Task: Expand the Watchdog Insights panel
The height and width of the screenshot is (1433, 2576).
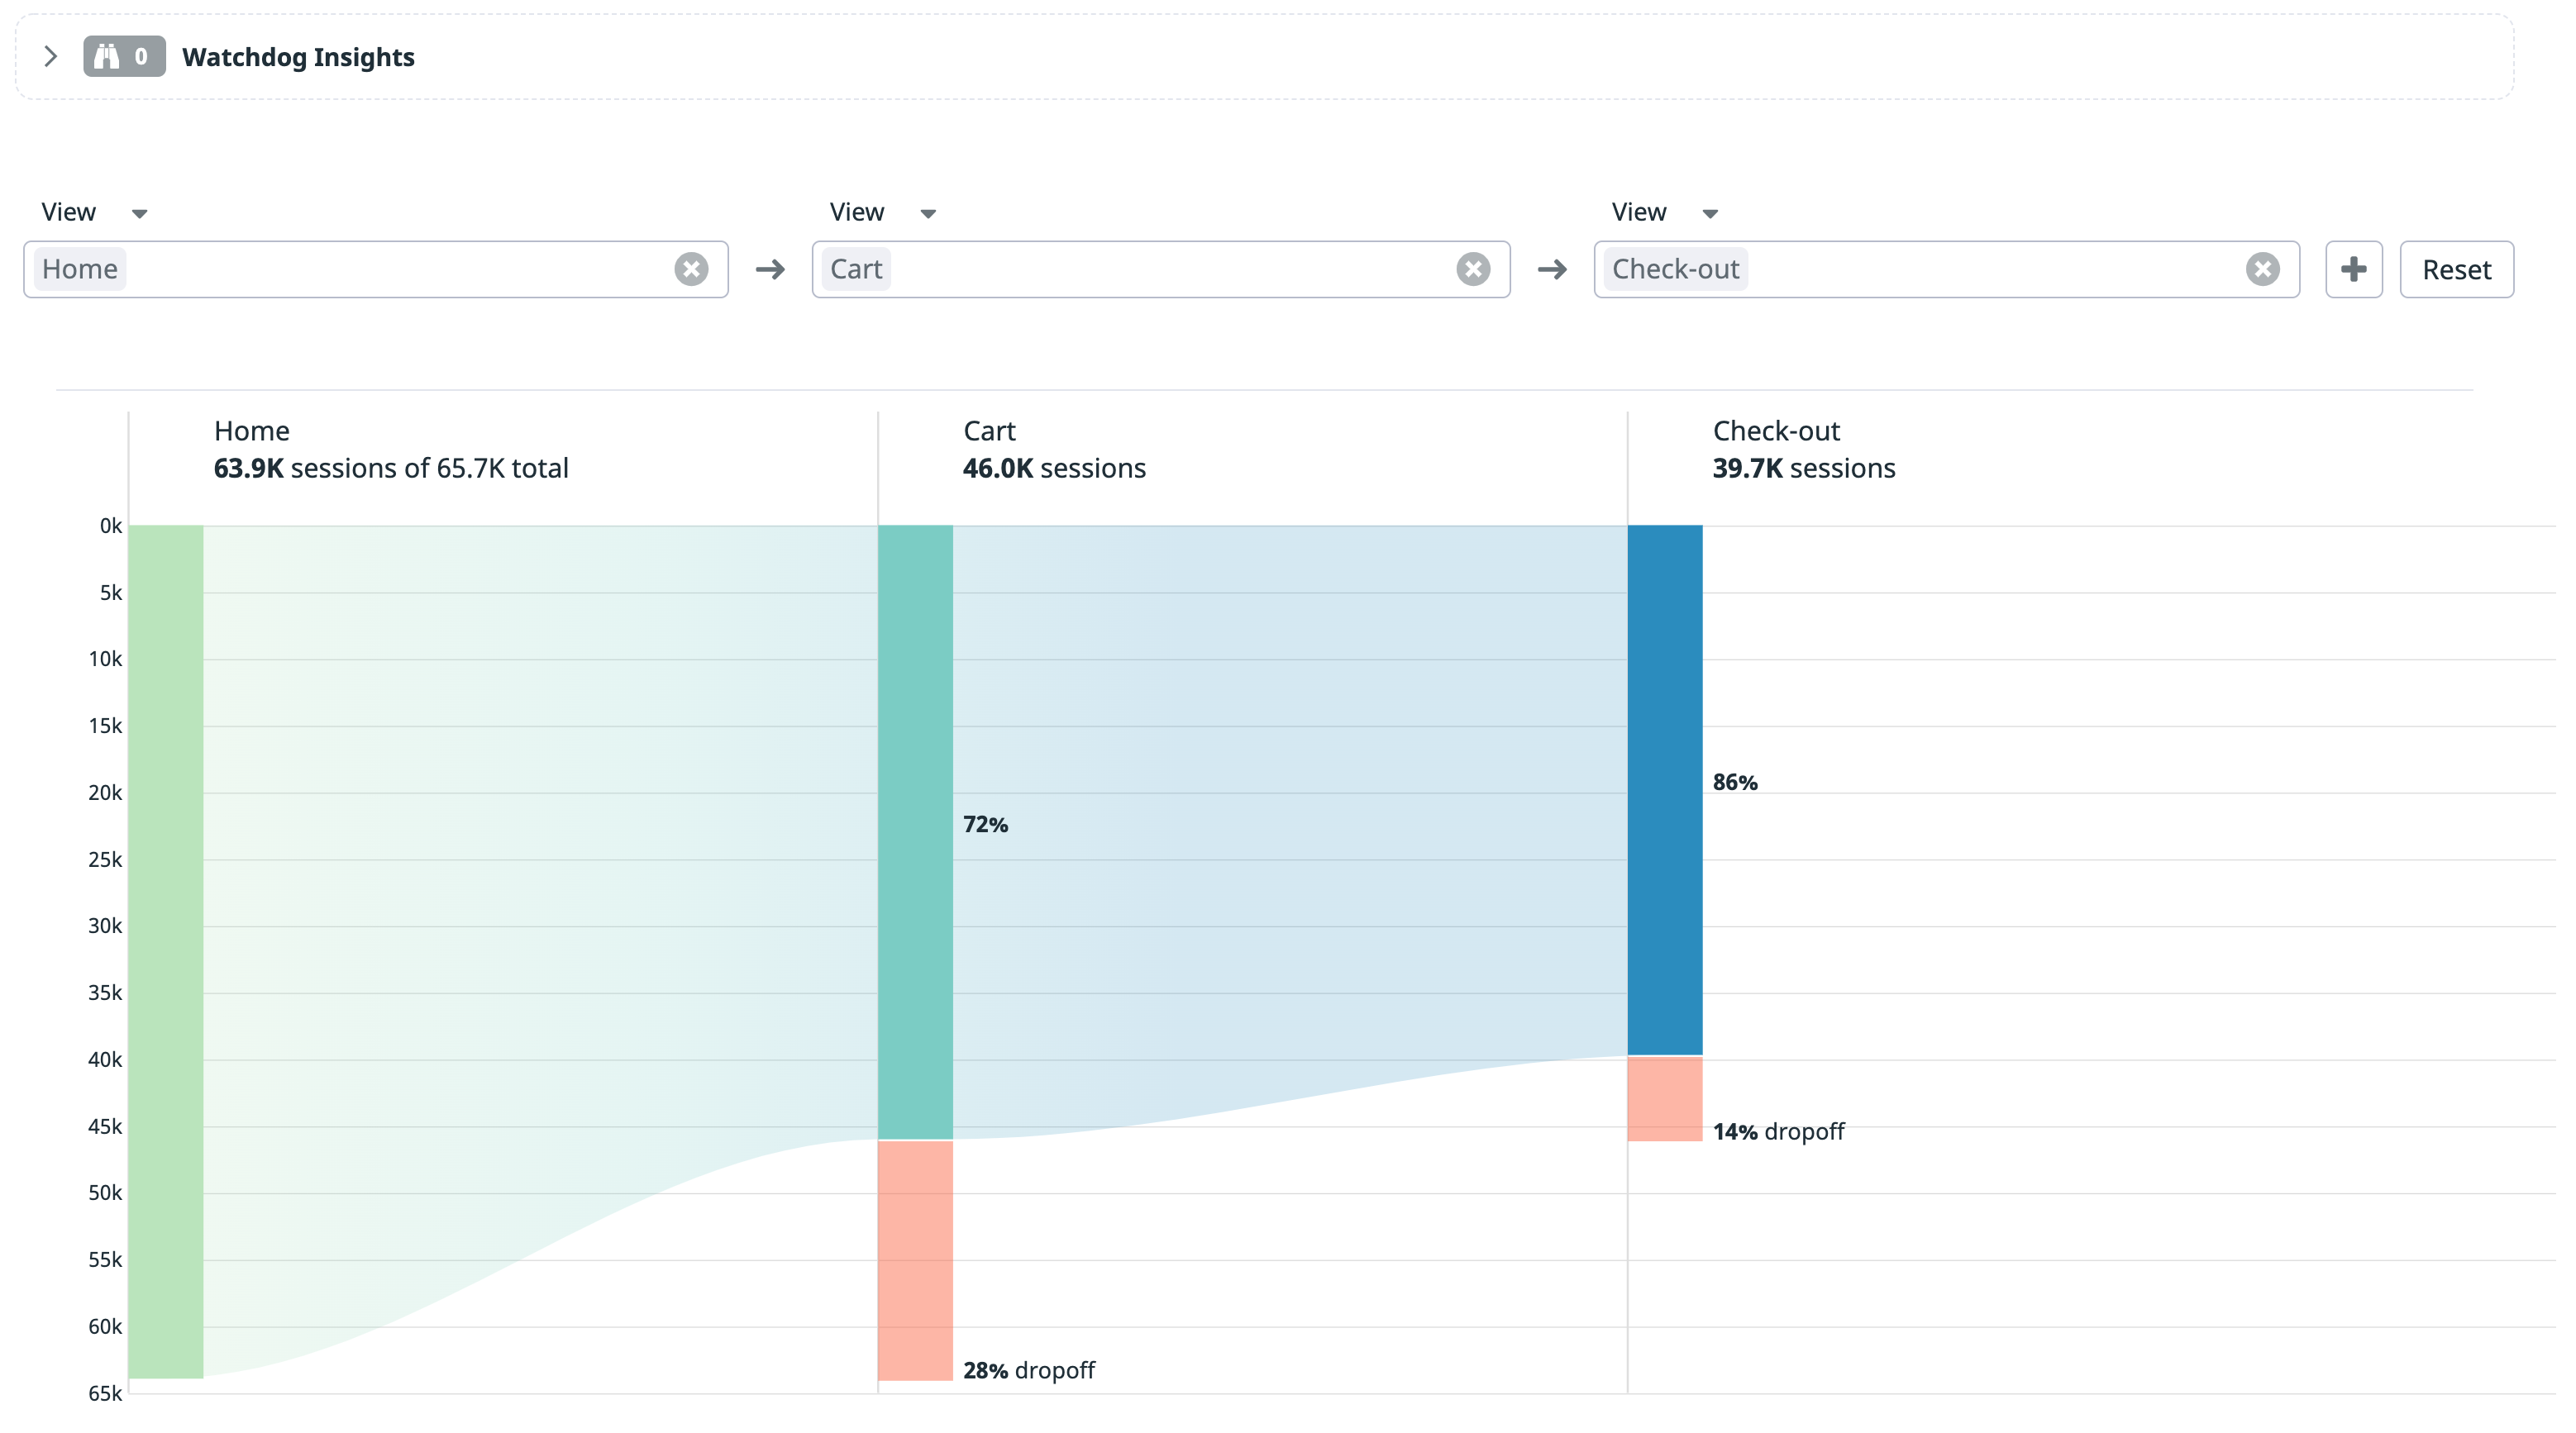Action: tap(50, 57)
